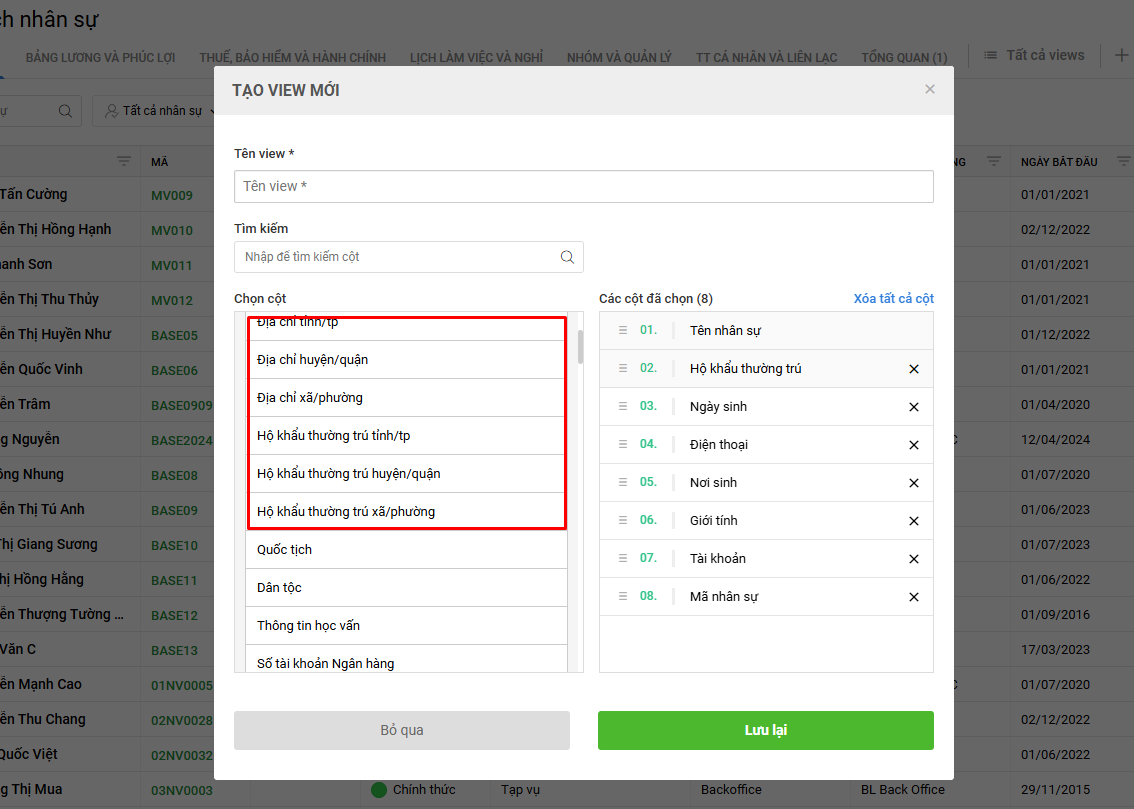This screenshot has width=1134, height=809.
Task: Click the Chọn cột list scrollbar
Action: [580, 347]
